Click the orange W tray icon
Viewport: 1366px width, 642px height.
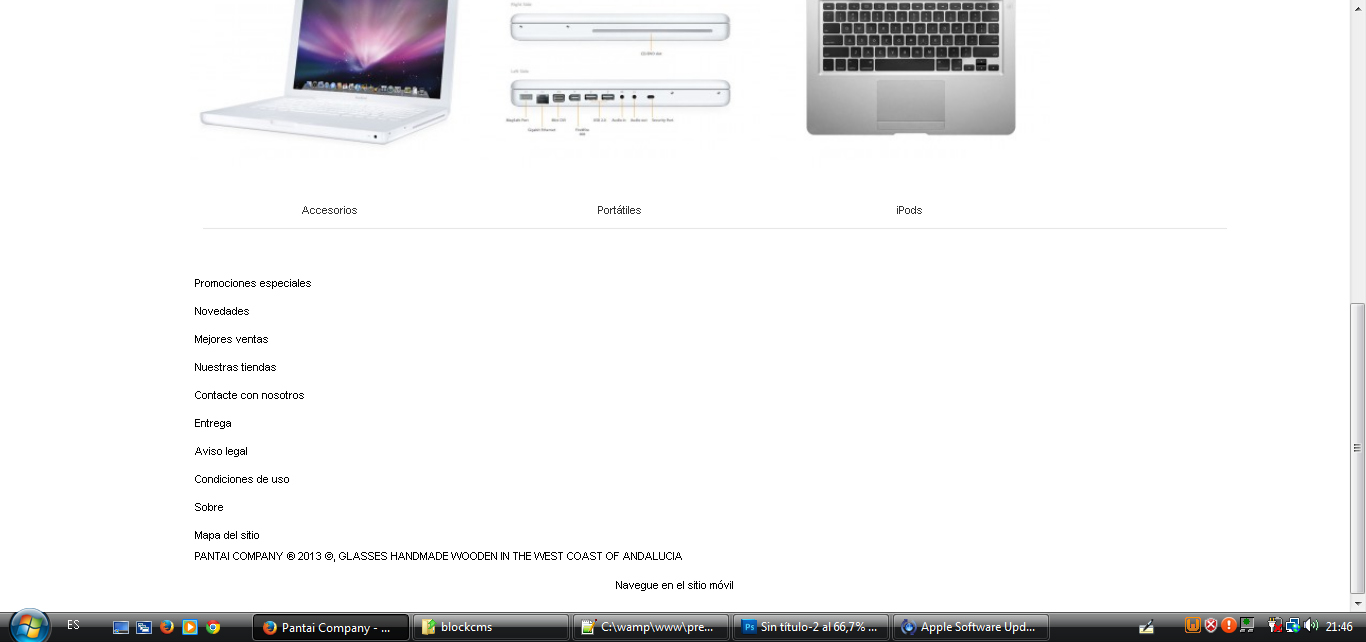[x=1193, y=626]
